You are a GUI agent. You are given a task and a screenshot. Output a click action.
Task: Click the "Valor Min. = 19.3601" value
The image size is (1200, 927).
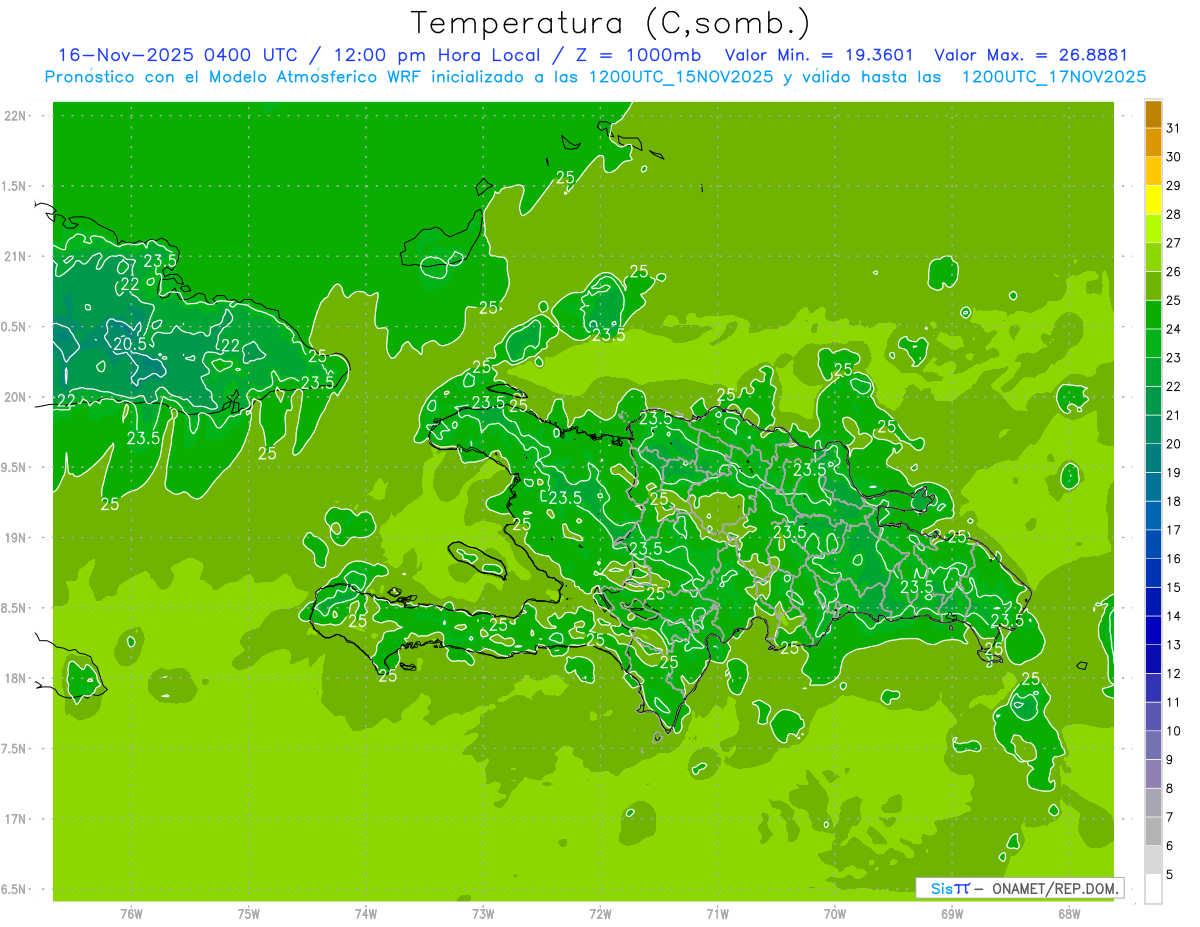pyautogui.click(x=819, y=55)
